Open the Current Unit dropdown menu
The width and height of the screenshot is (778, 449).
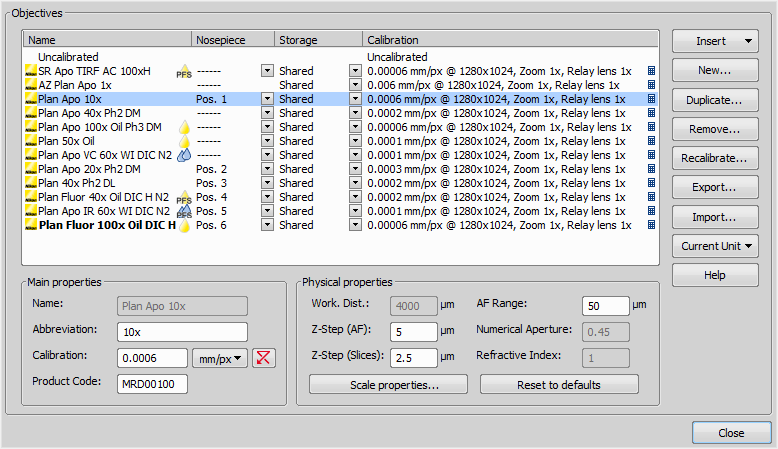[715, 245]
